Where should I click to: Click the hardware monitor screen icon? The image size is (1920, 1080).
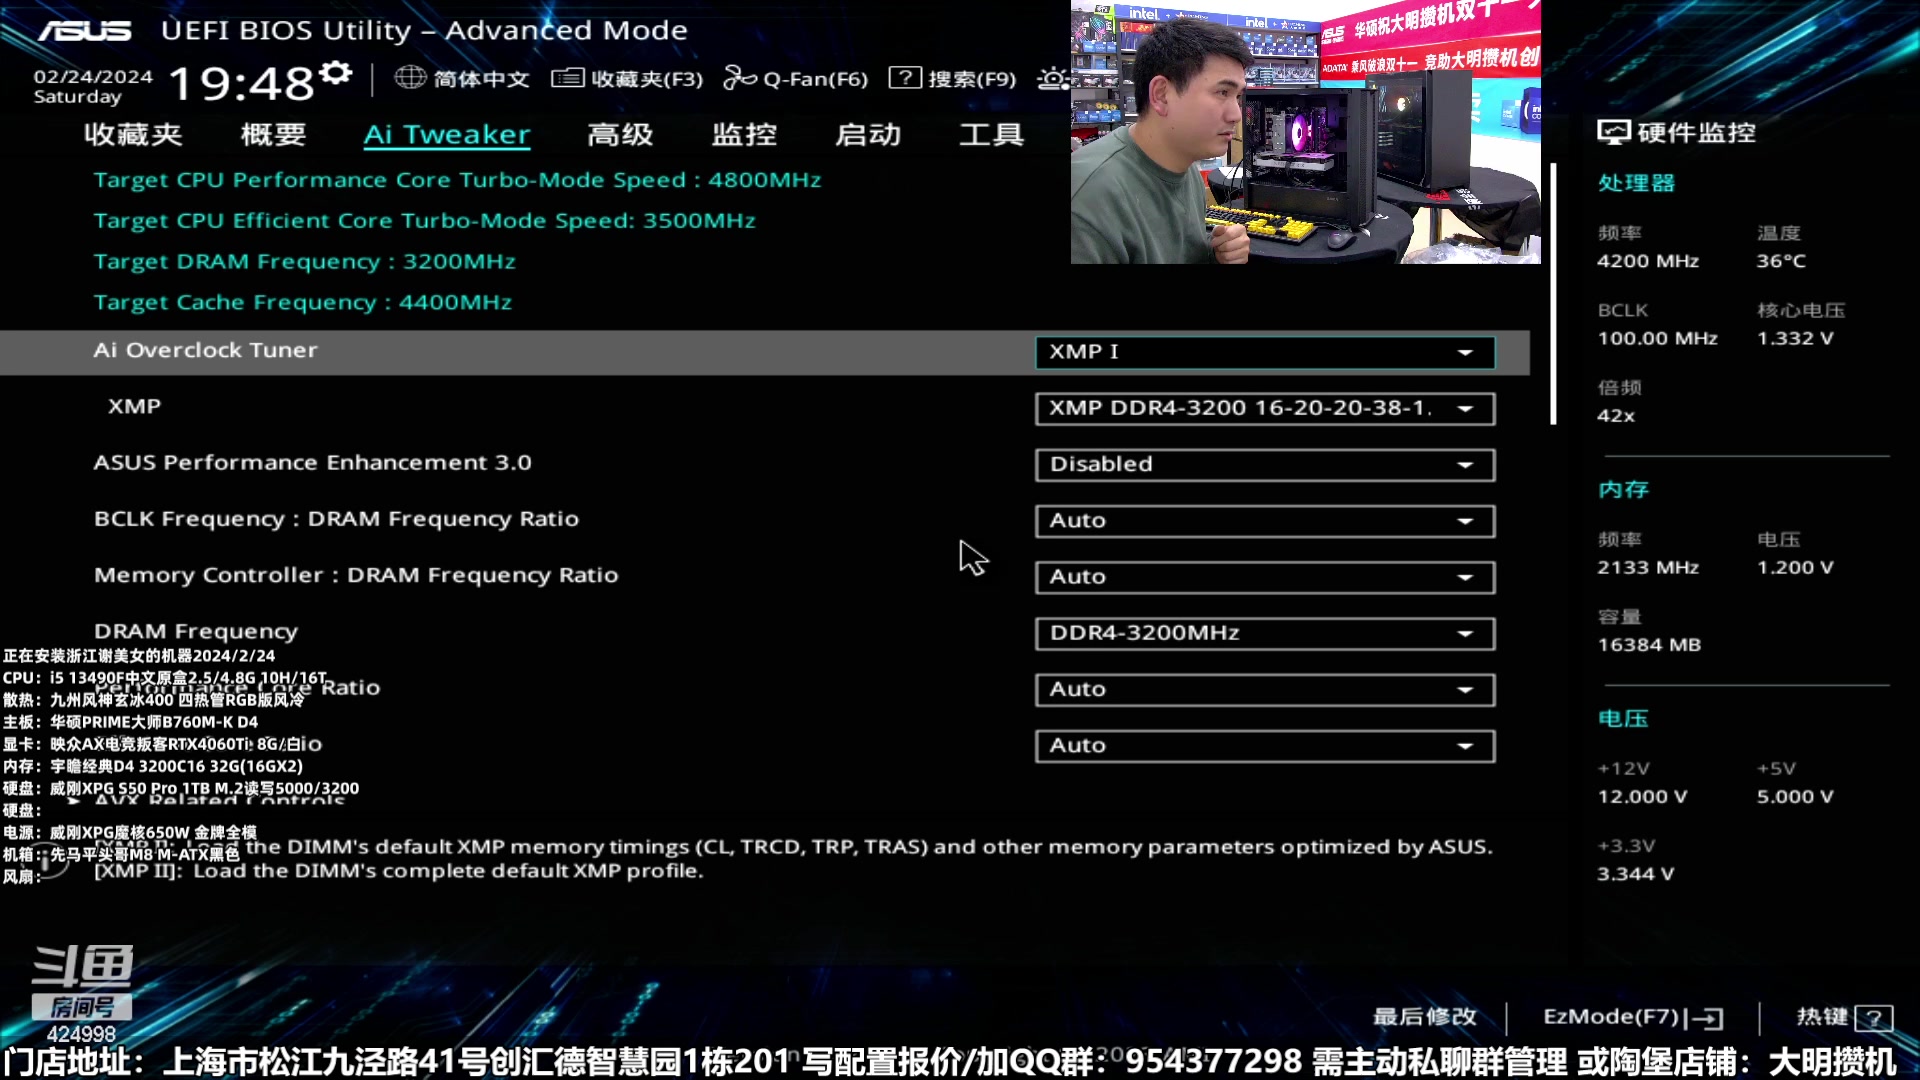click(1613, 132)
